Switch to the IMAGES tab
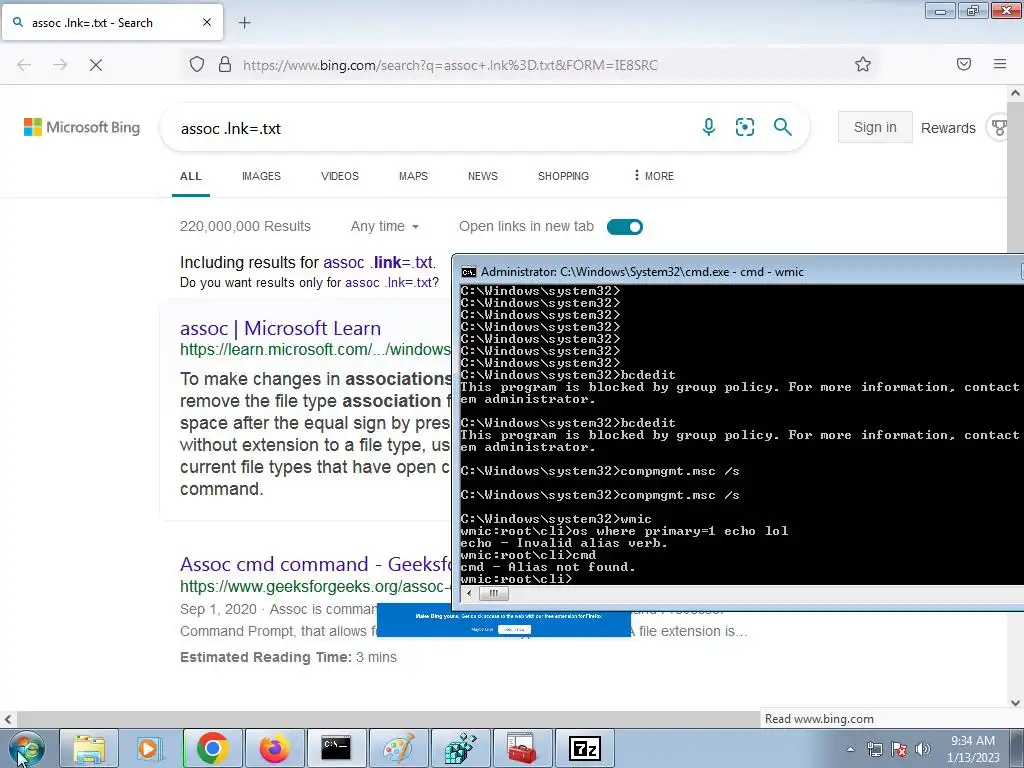The width and height of the screenshot is (1024, 768). coord(261,176)
